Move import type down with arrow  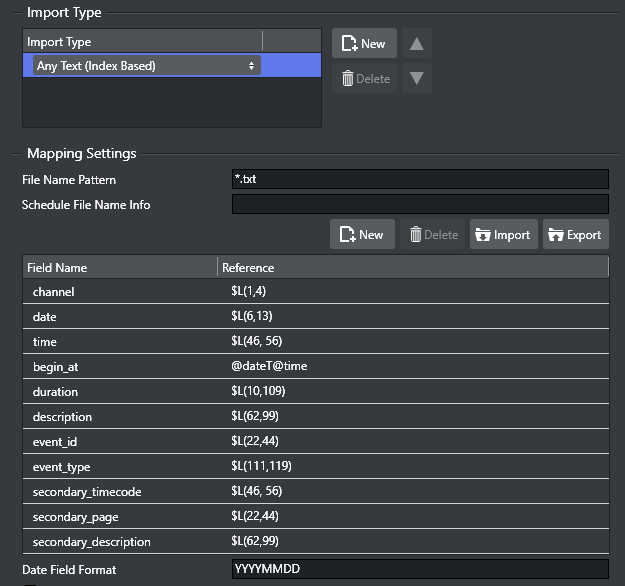tap(417, 78)
